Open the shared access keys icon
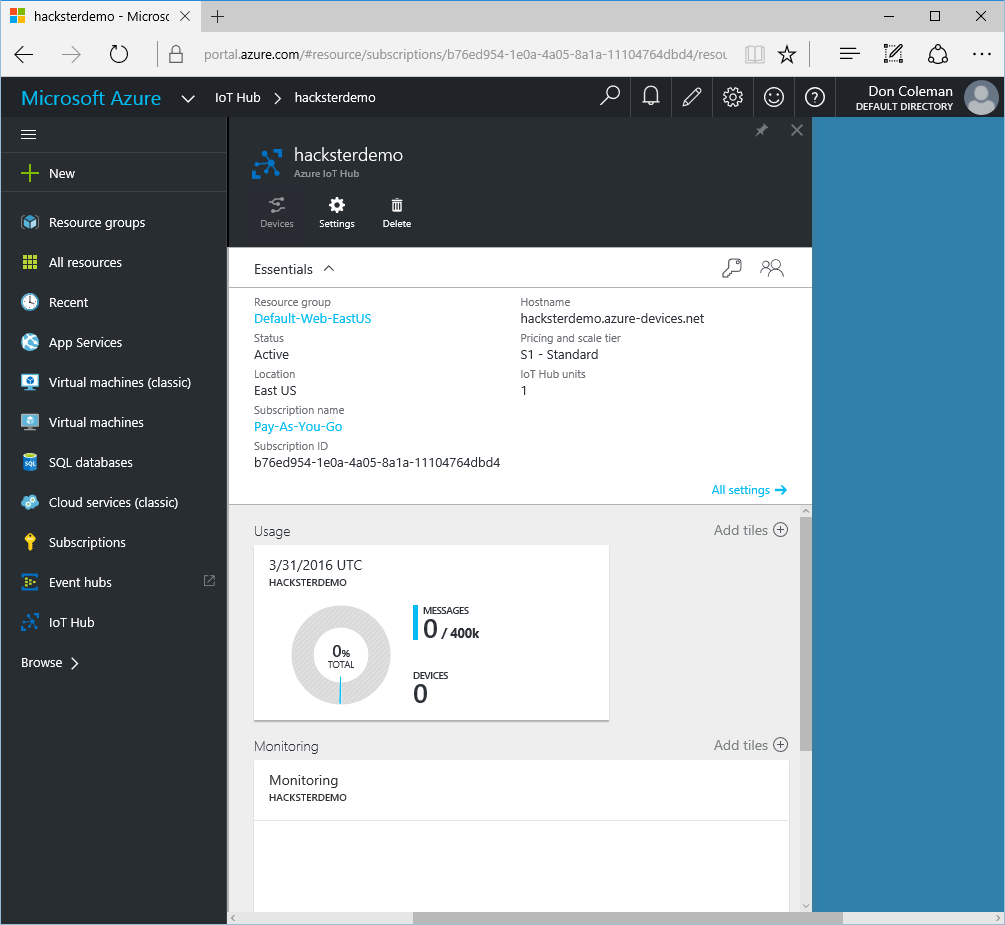Screen dimensions: 1005x925 tap(731, 268)
